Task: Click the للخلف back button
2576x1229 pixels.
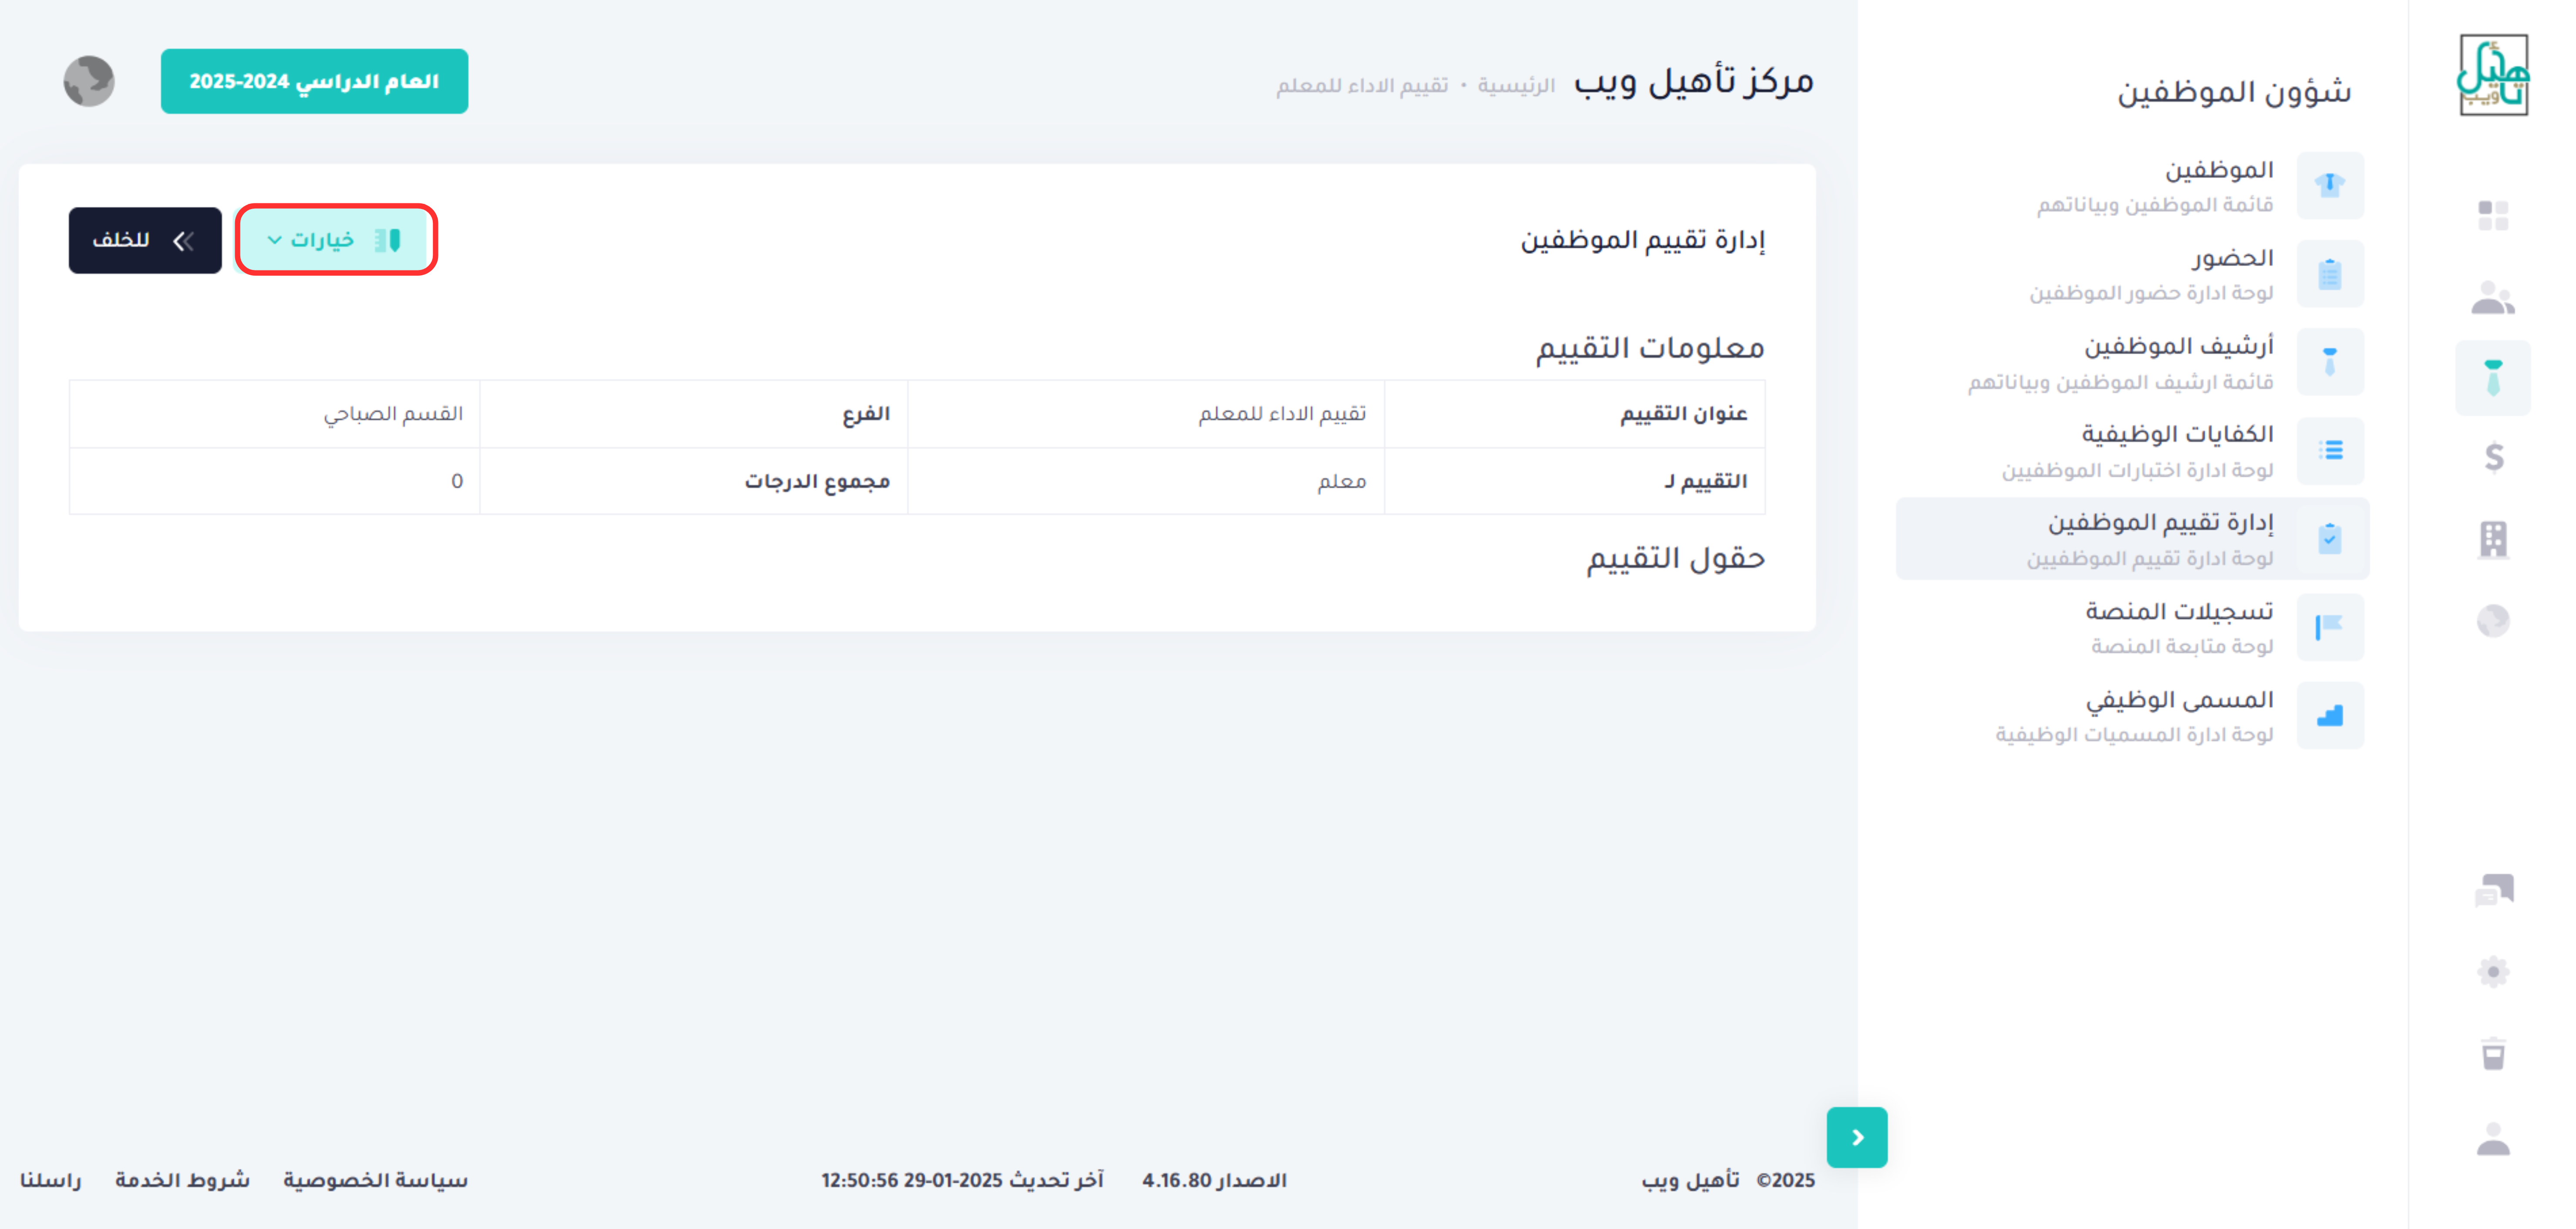Action: (145, 240)
